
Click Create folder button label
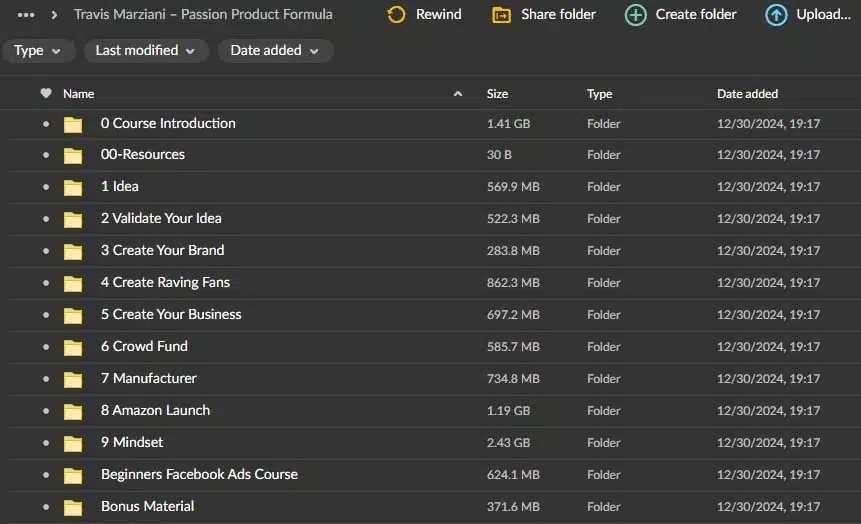(696, 14)
